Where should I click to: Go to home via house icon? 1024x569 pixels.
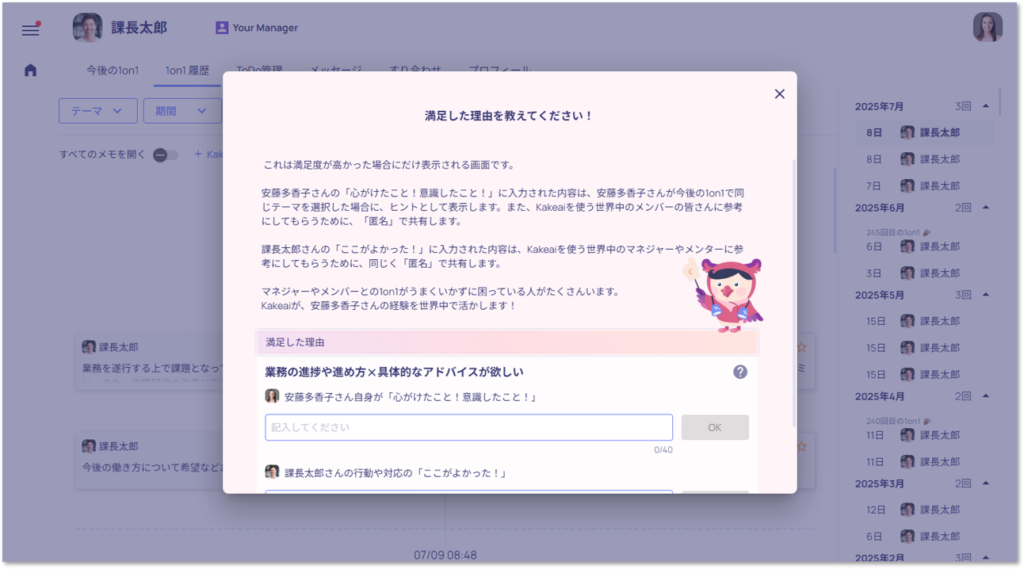pos(31,71)
